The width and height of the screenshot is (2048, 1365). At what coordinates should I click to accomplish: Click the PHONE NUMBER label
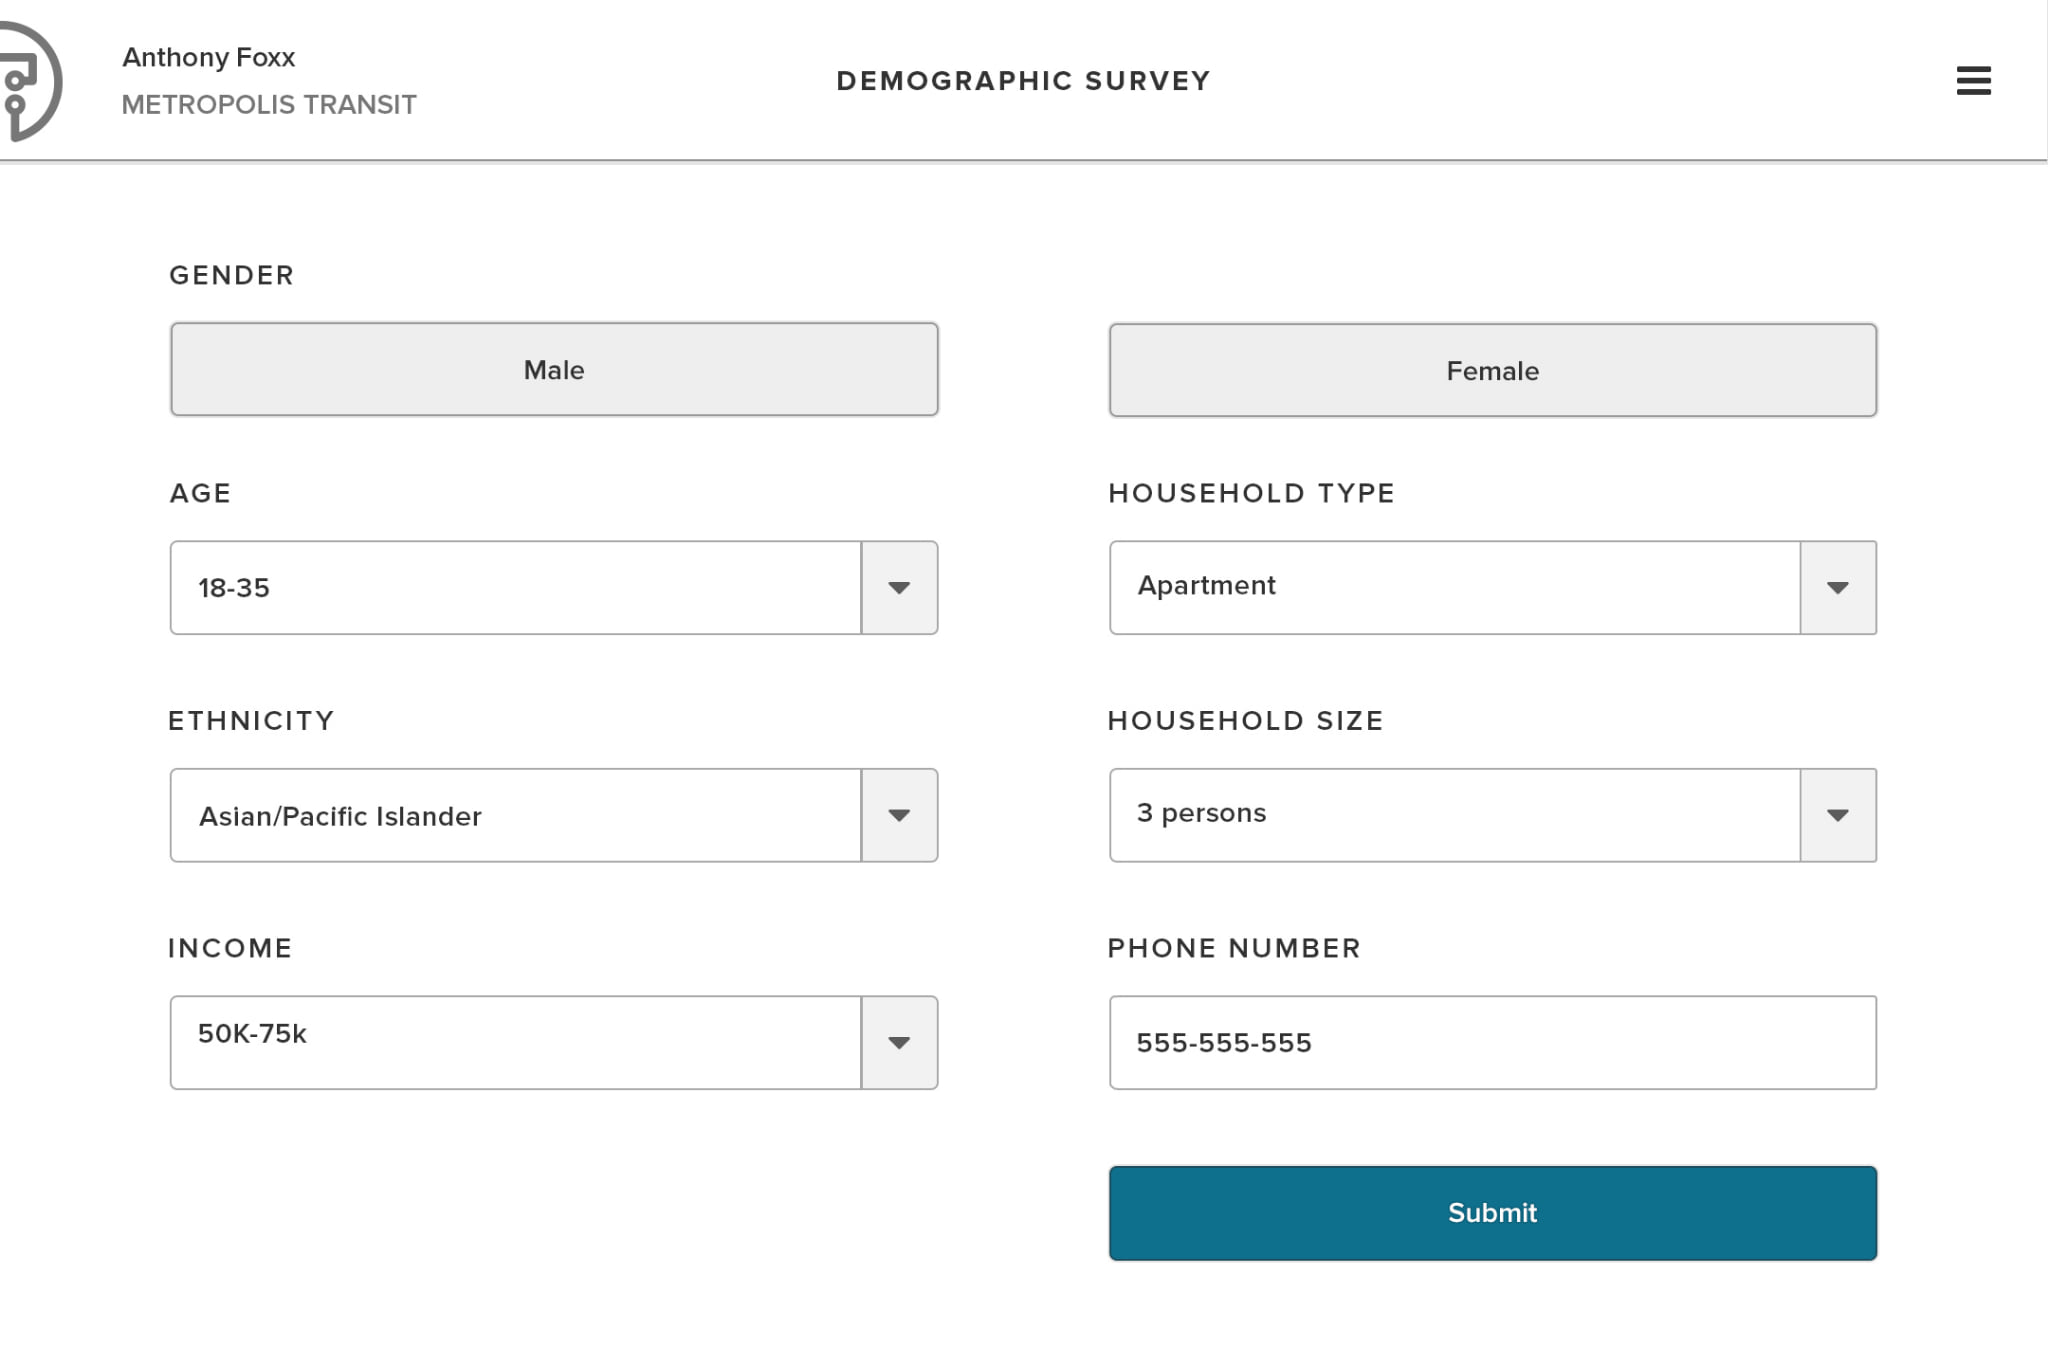click(x=1234, y=948)
